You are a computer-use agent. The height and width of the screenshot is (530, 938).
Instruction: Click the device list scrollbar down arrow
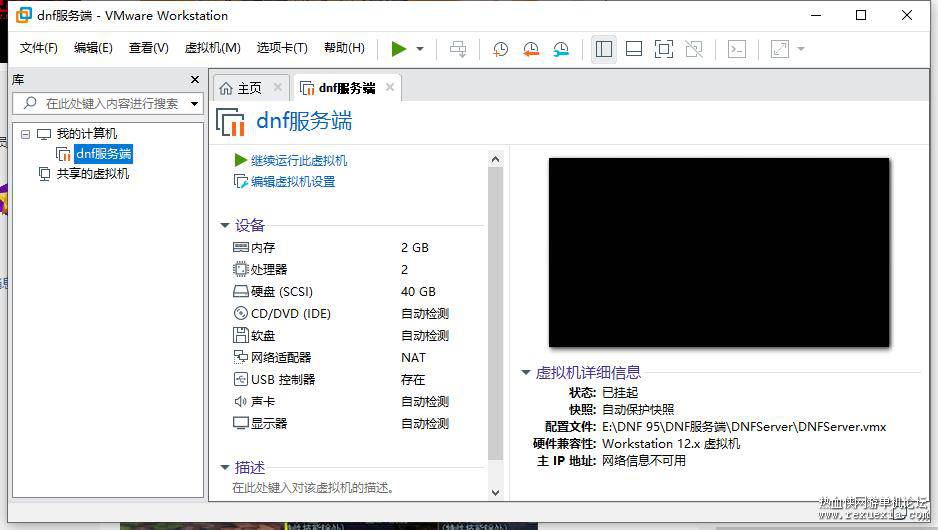[x=495, y=493]
